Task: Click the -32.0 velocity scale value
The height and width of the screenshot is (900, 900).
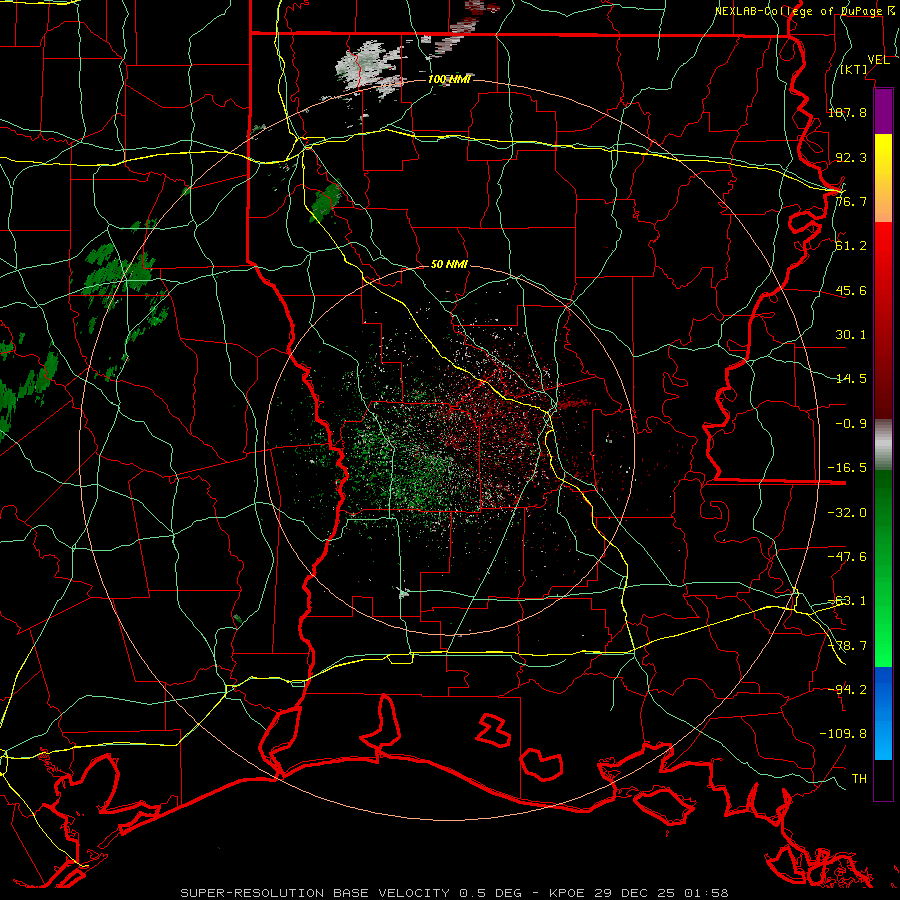Action: 847,513
